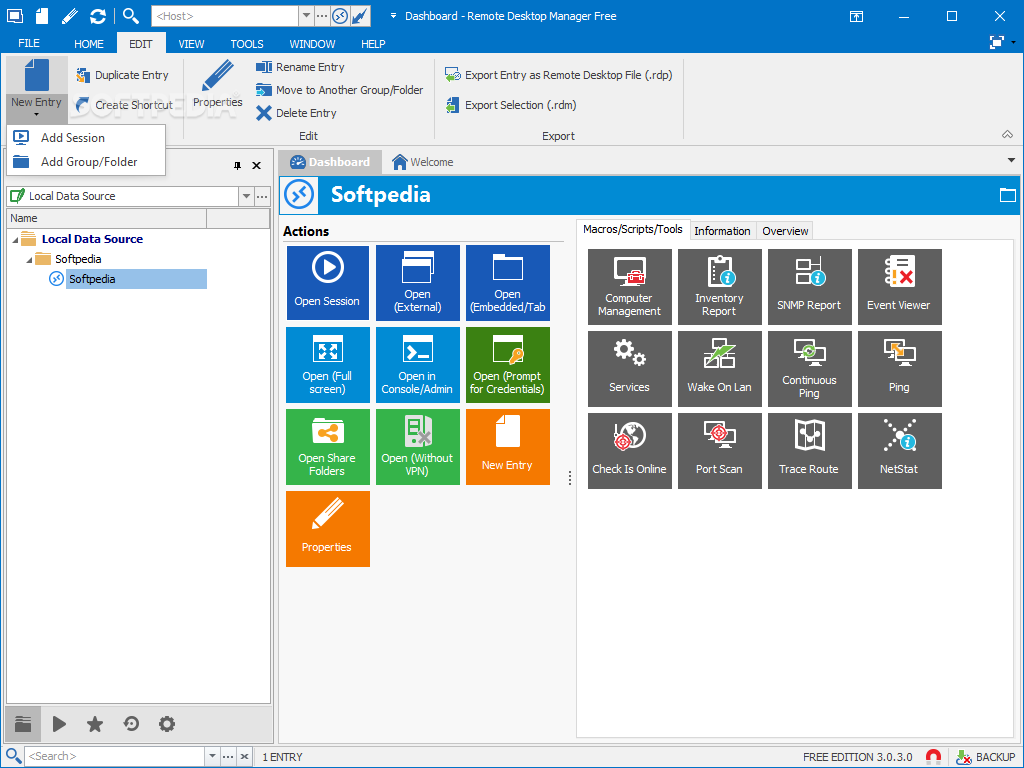Click in the Host input field

pos(225,16)
